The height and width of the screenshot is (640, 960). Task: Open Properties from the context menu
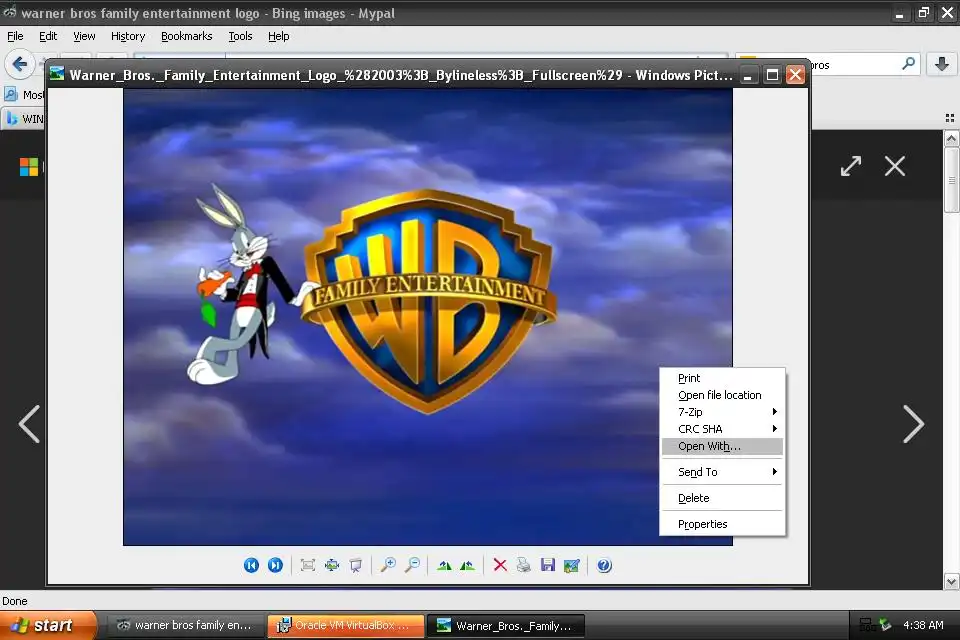(x=722, y=524)
